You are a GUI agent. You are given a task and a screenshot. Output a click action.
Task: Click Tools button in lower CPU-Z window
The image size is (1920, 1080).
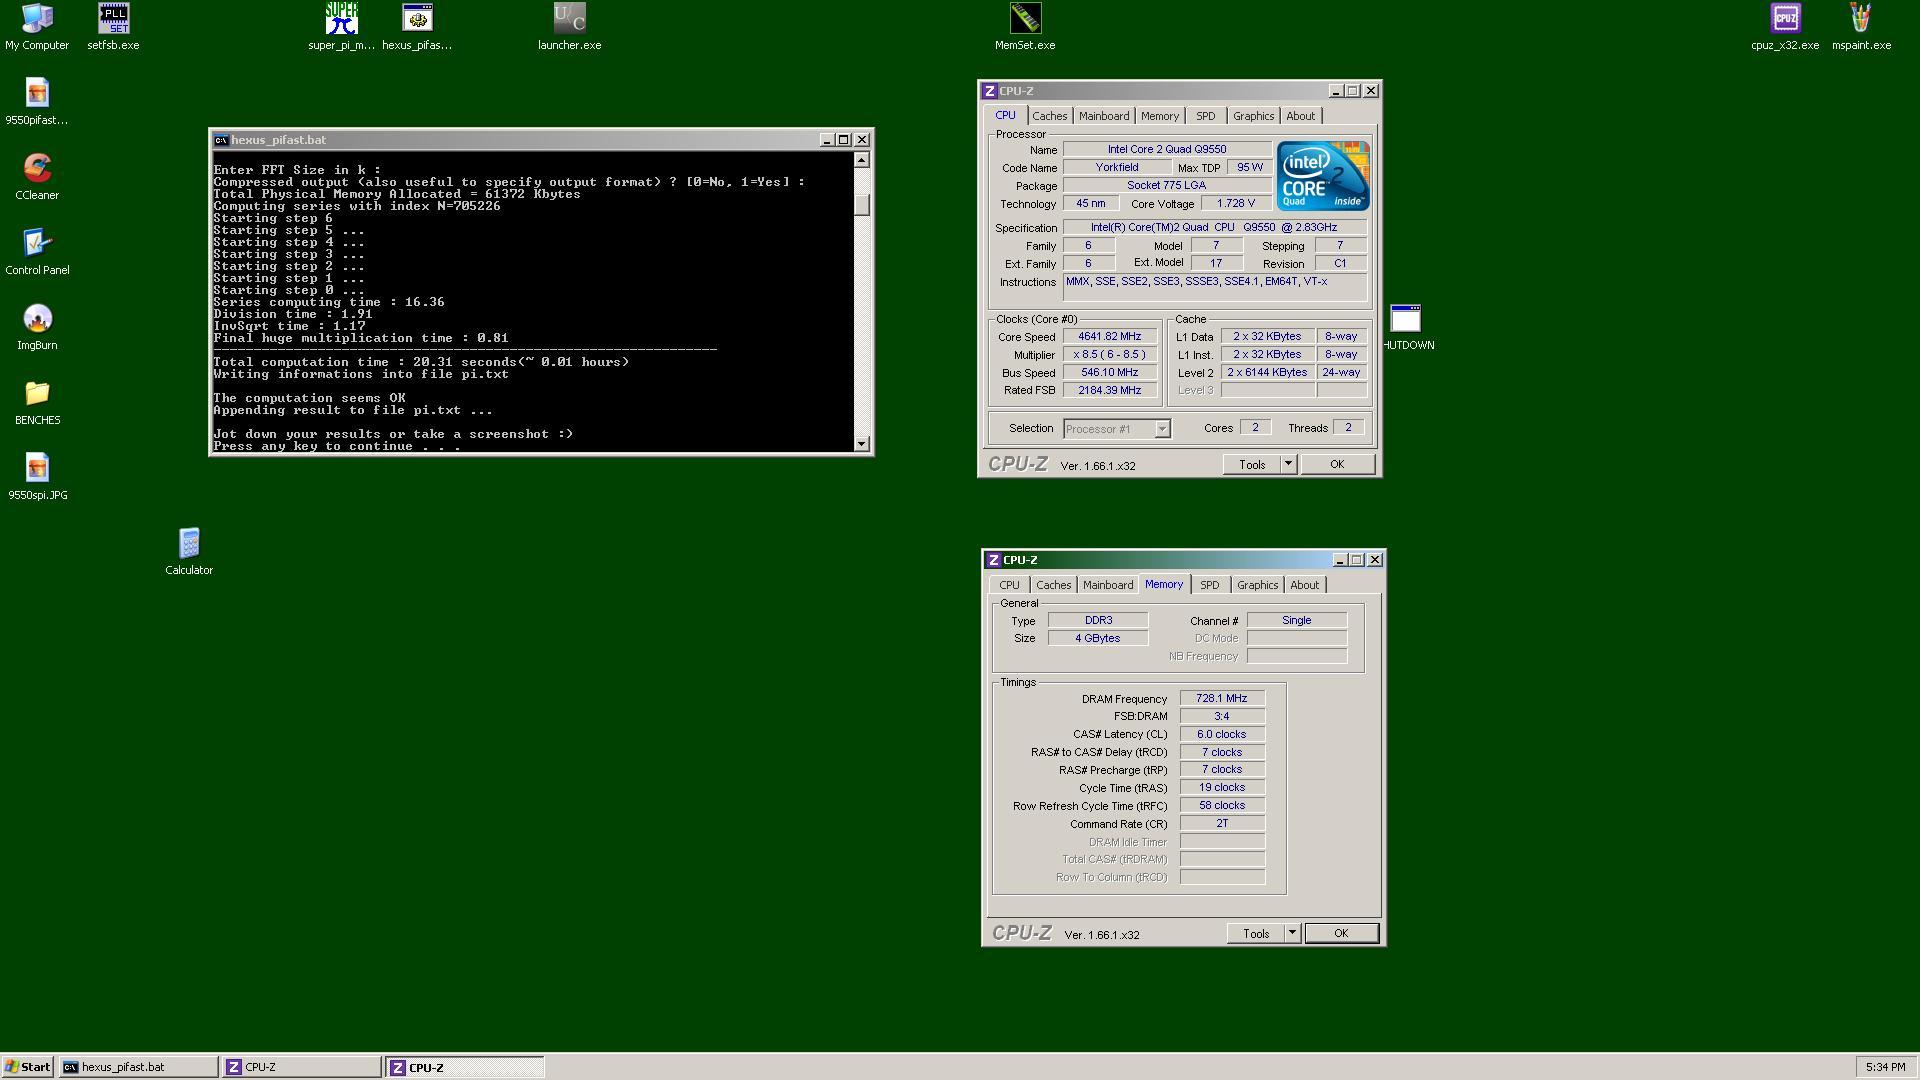point(1256,934)
